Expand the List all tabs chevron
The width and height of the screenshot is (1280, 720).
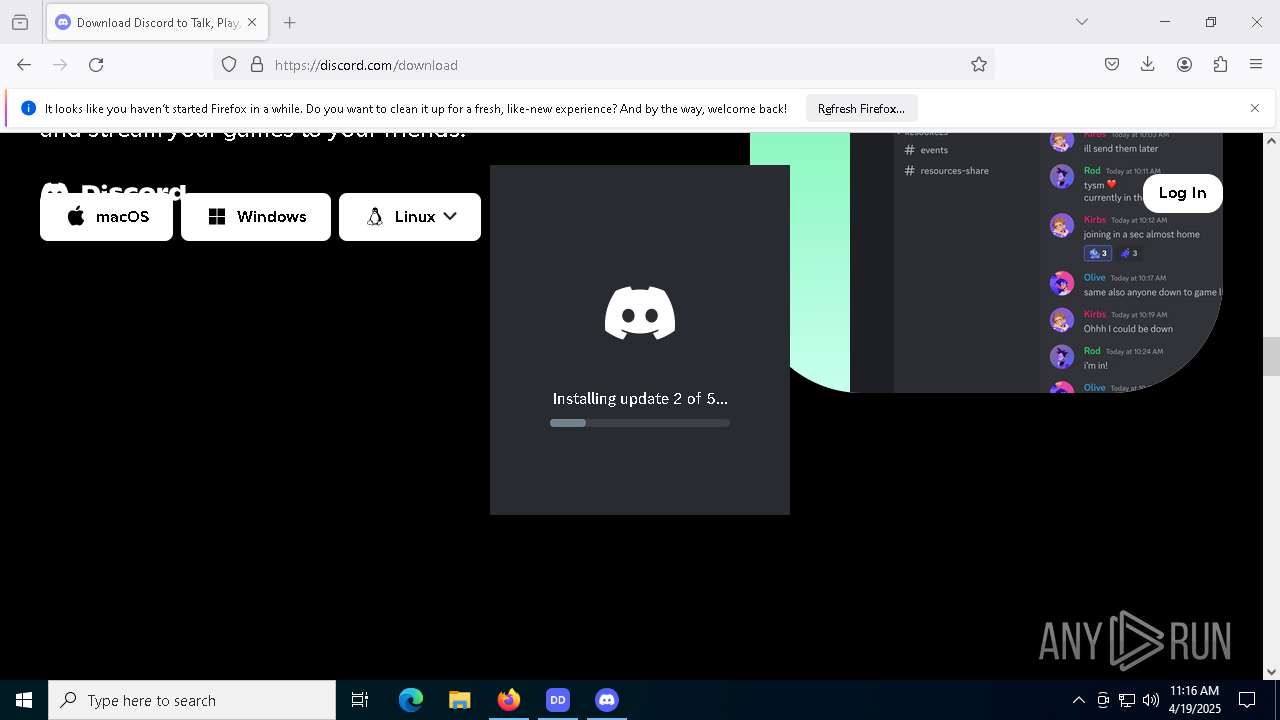pos(1082,22)
